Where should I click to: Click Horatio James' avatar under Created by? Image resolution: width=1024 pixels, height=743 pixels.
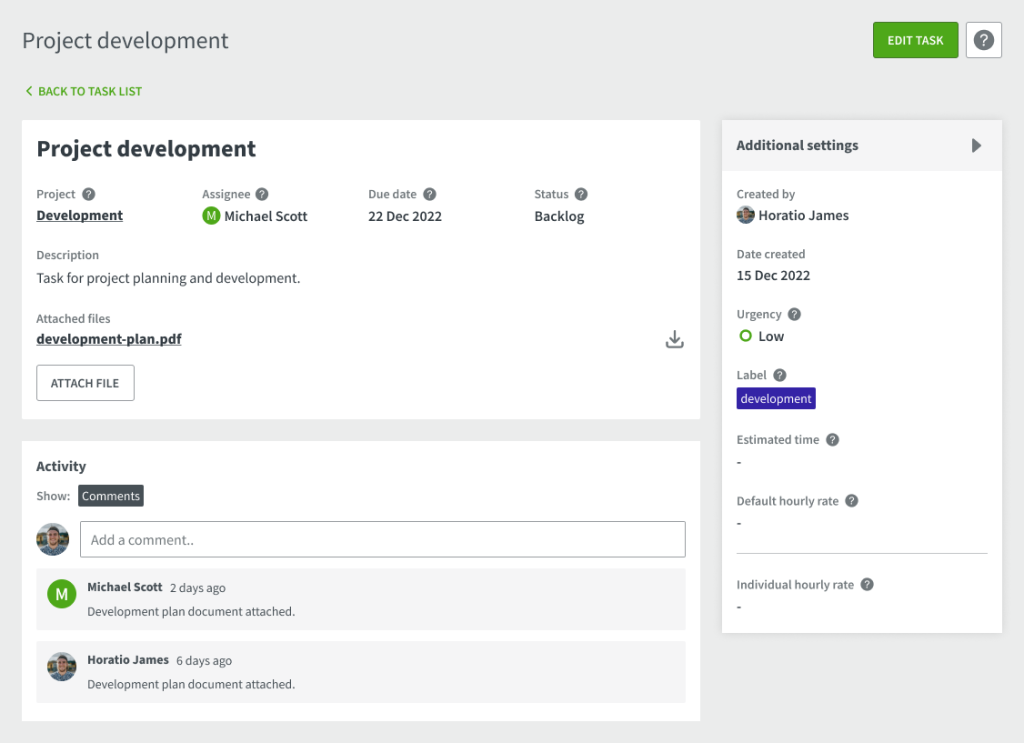[745, 215]
